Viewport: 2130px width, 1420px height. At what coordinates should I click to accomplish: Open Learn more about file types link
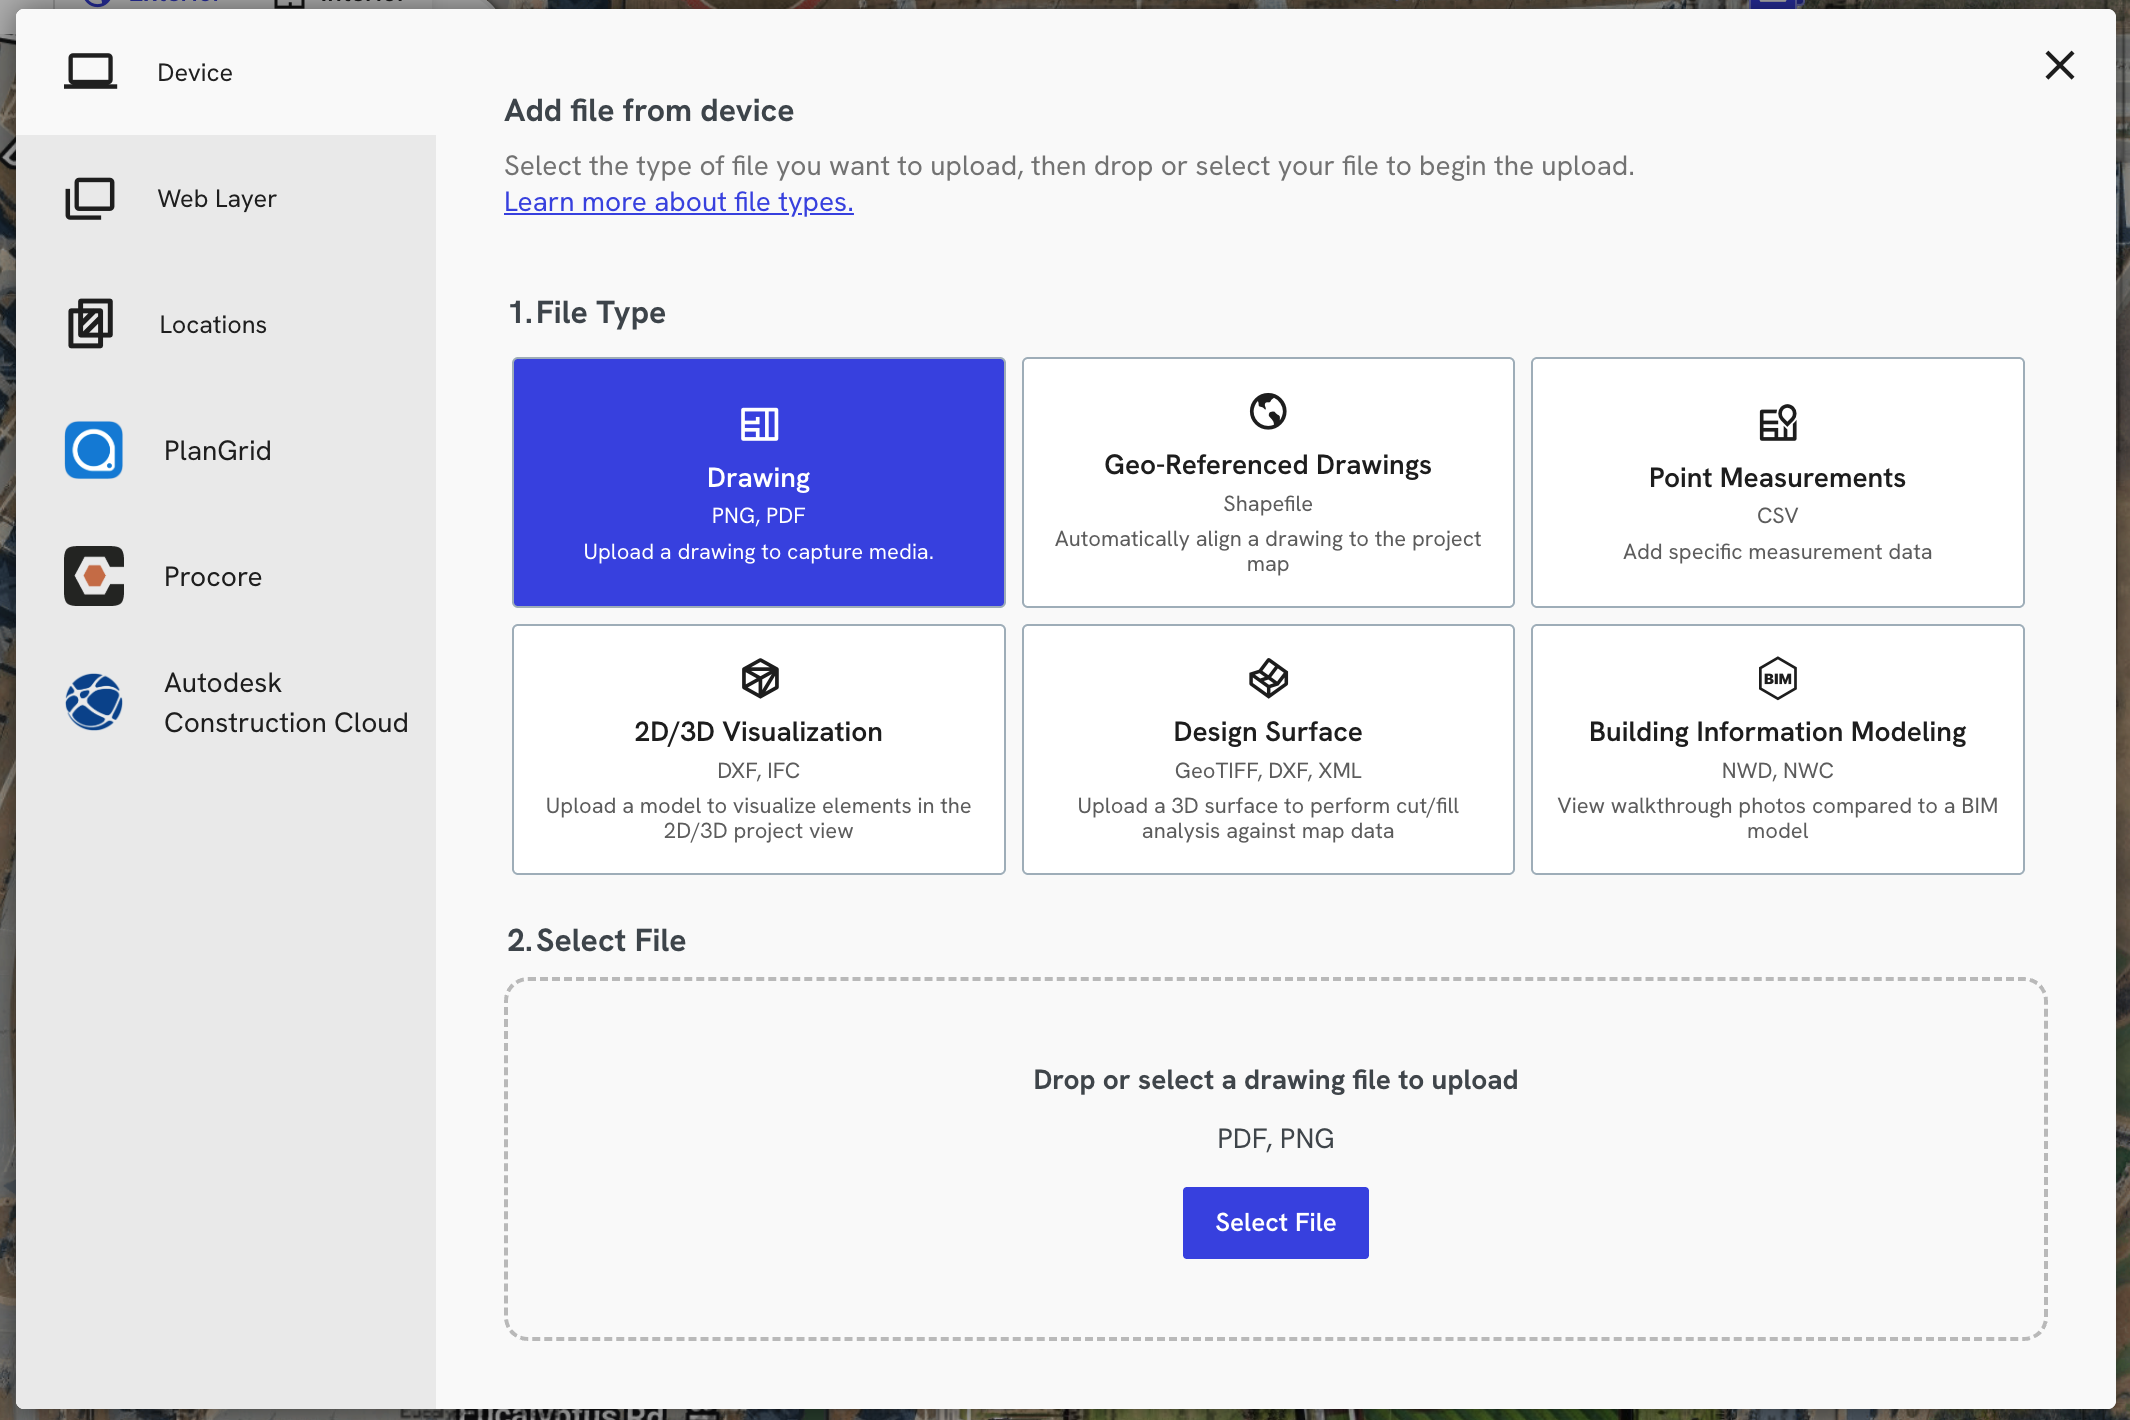pyautogui.click(x=678, y=202)
